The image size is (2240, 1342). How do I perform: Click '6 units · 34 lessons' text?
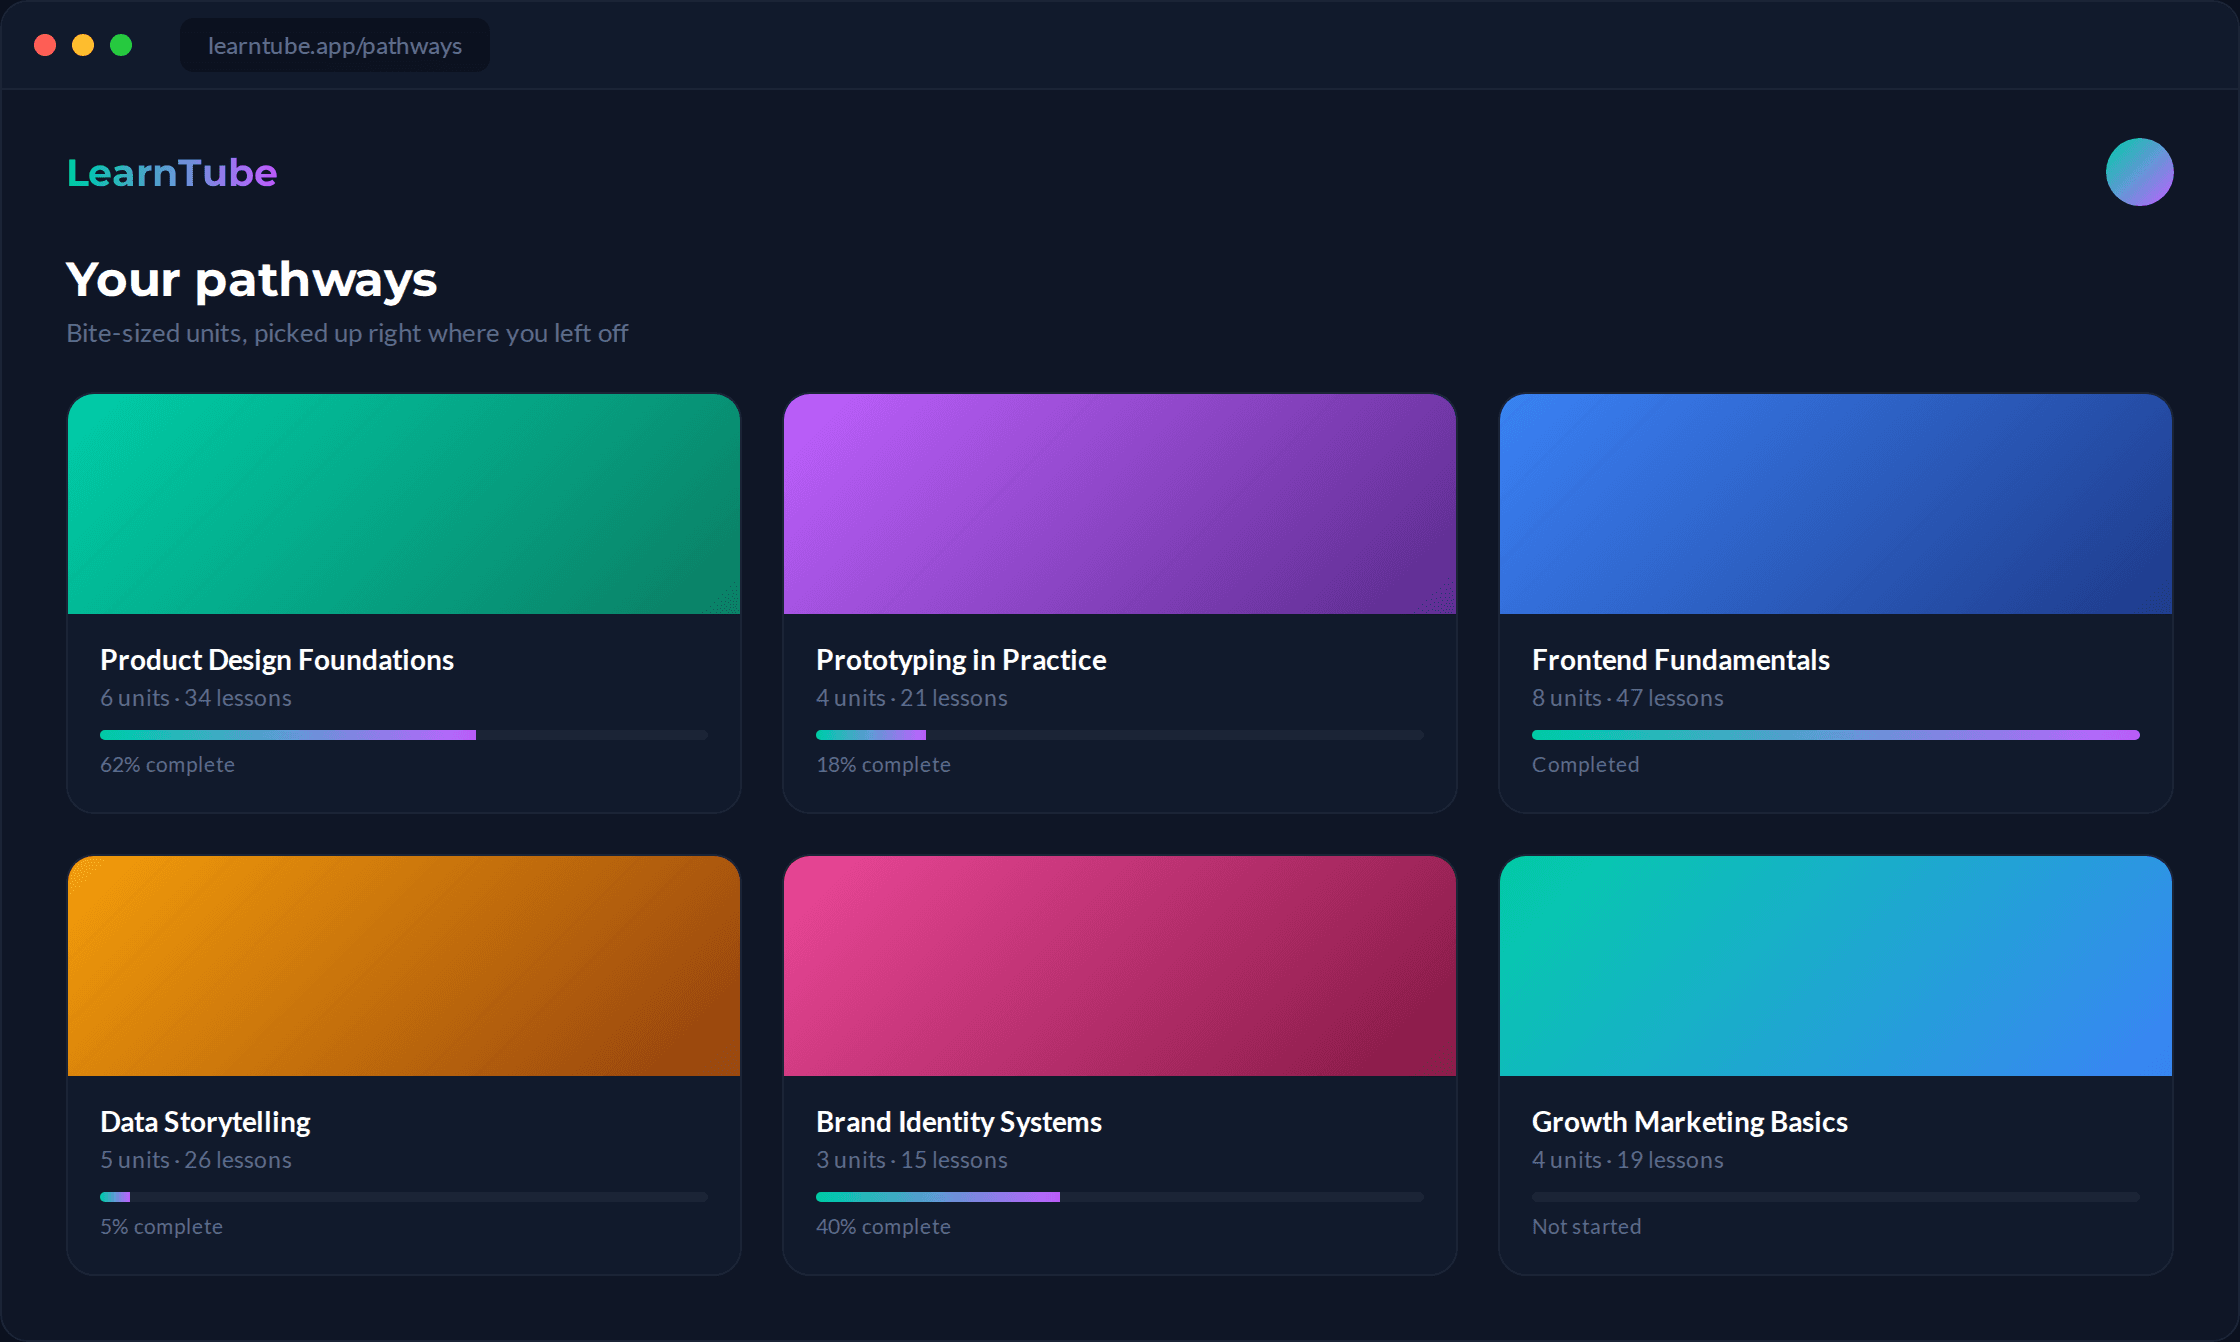point(196,698)
